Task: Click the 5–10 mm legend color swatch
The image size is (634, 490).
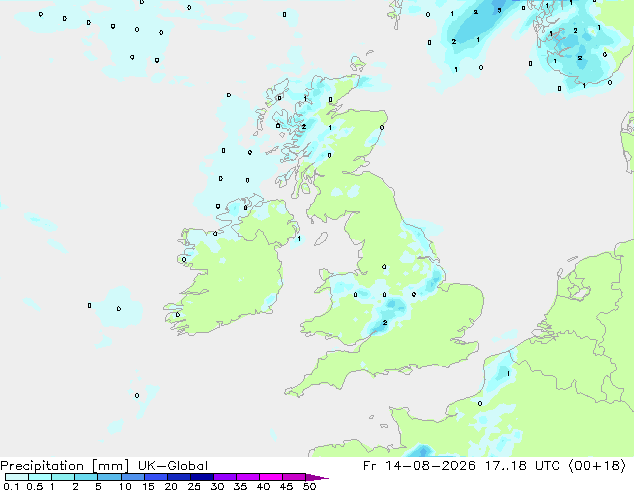Action: point(109,477)
